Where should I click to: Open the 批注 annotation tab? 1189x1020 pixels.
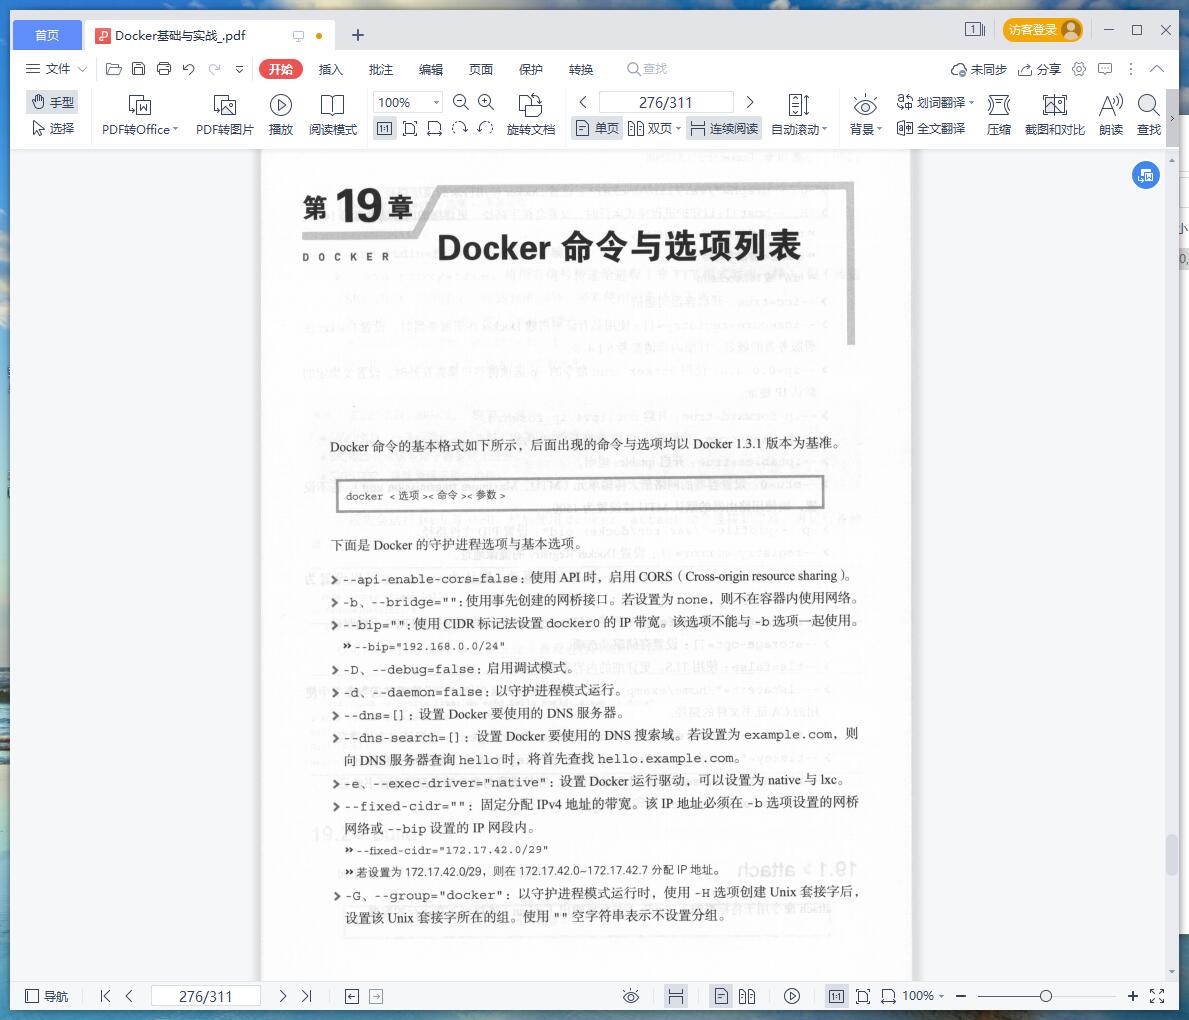click(381, 69)
